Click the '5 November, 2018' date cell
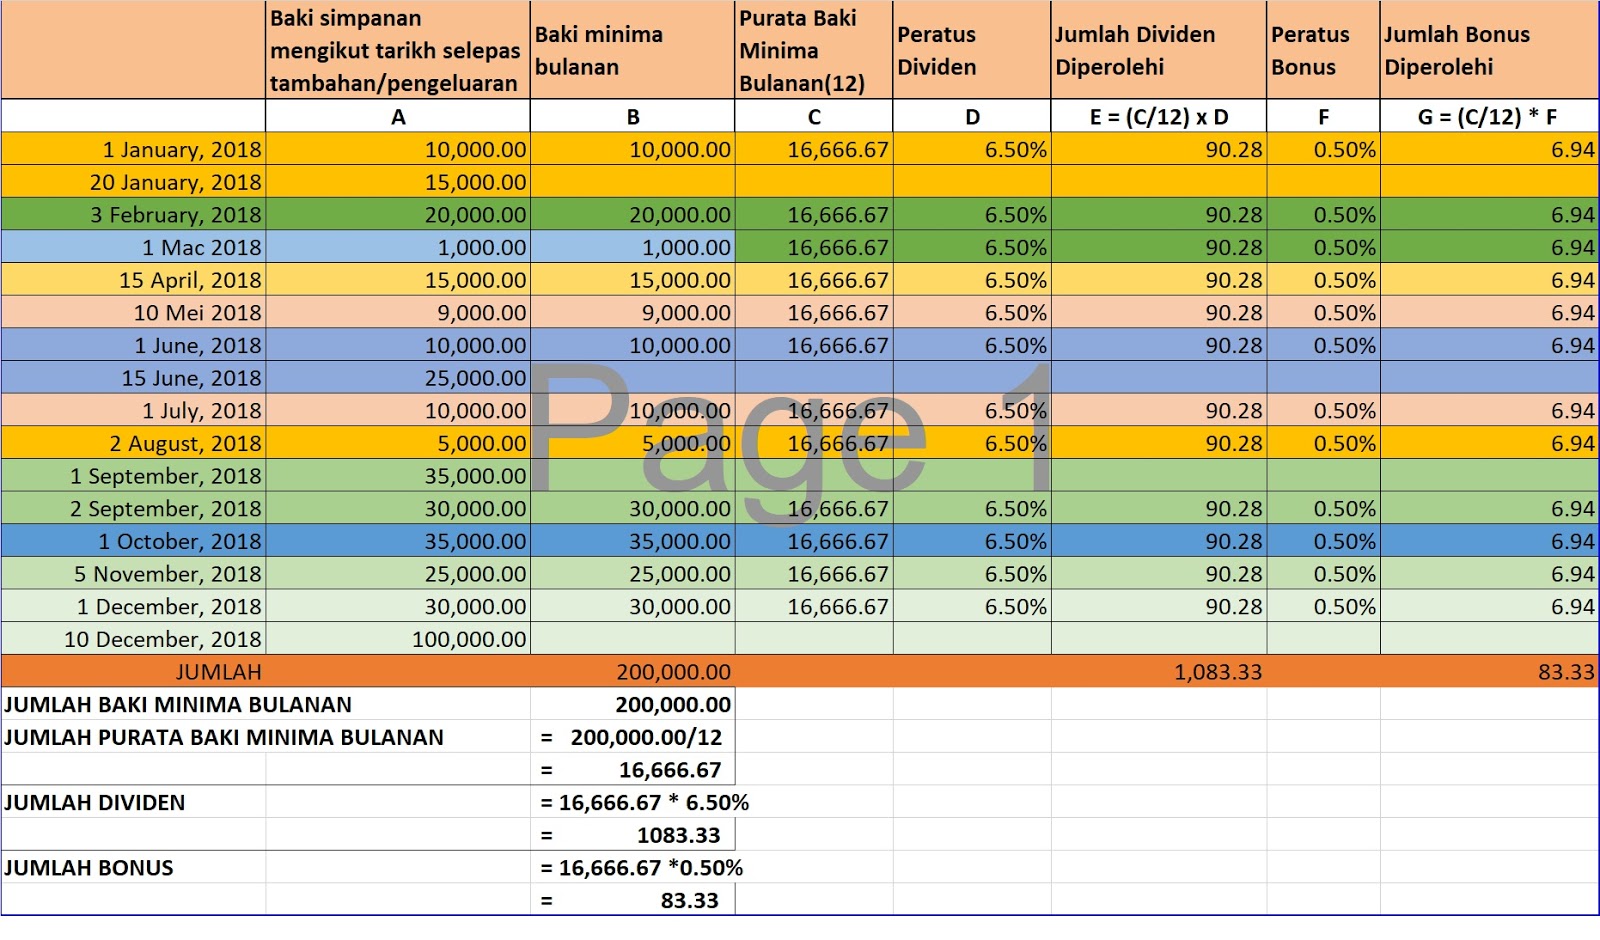Viewport: 1600px width, 940px height. tap(133, 574)
